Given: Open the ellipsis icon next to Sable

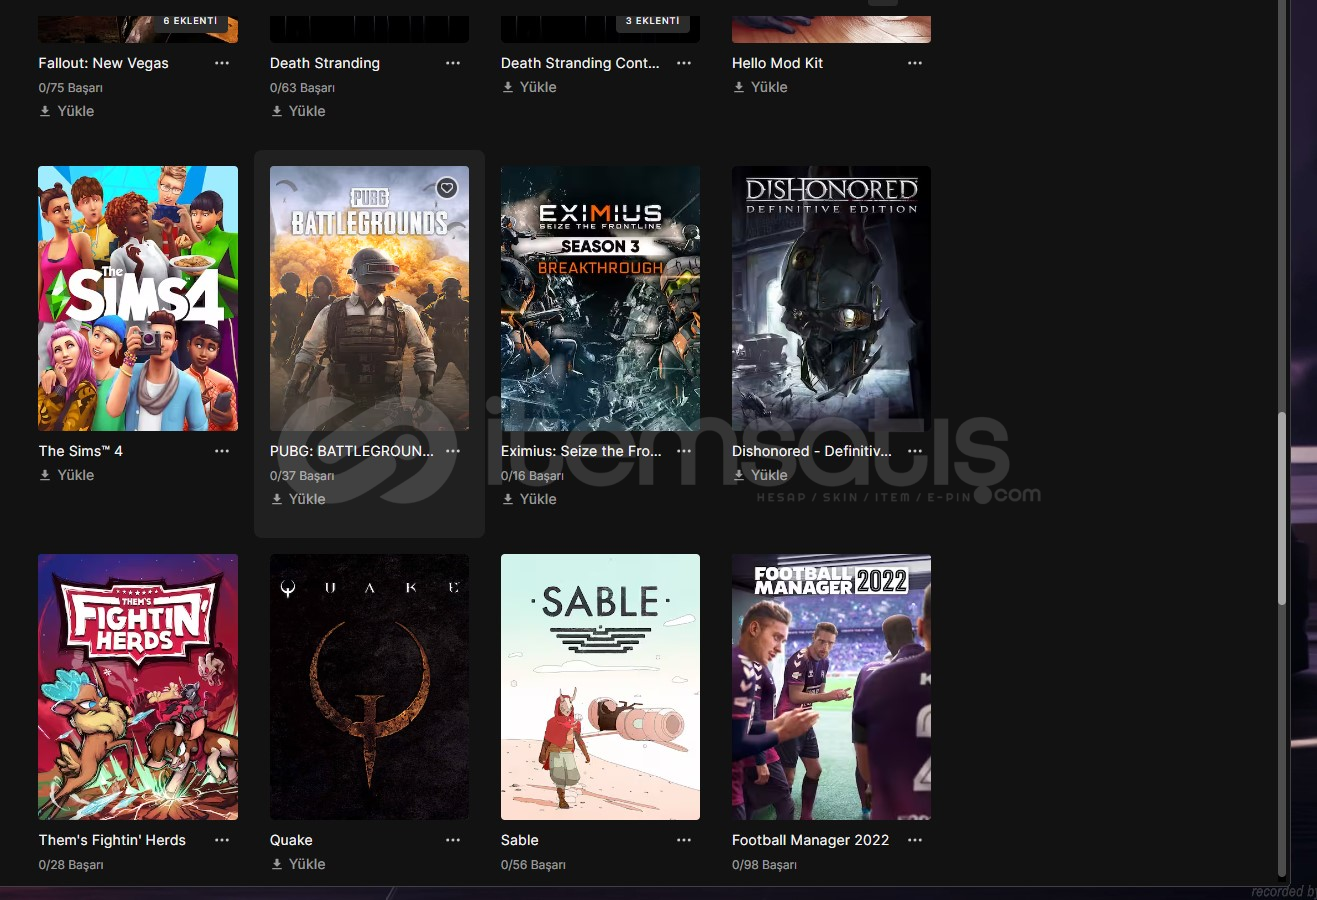Looking at the screenshot, I should (684, 840).
